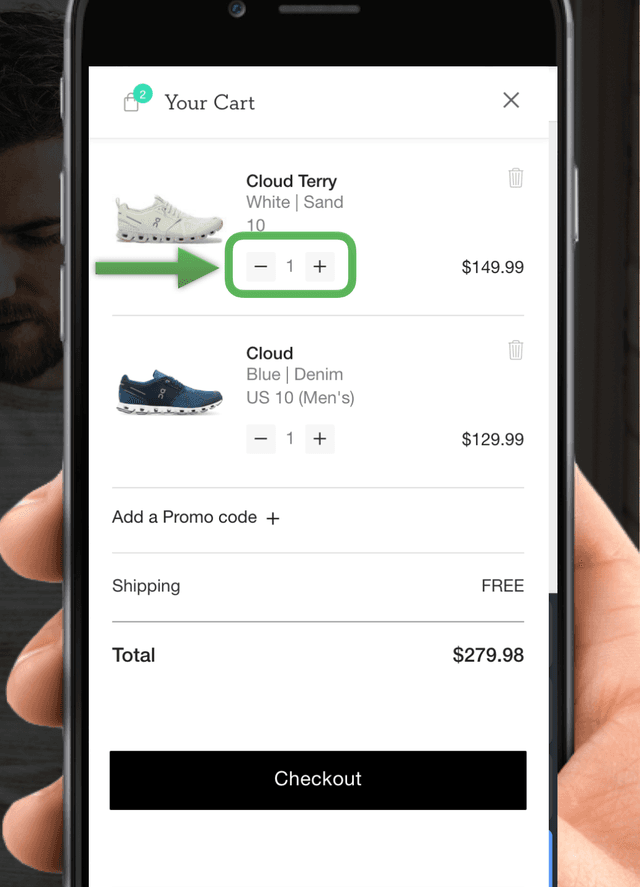
Task: Click the Cloud Terry quantity value
Action: (290, 266)
